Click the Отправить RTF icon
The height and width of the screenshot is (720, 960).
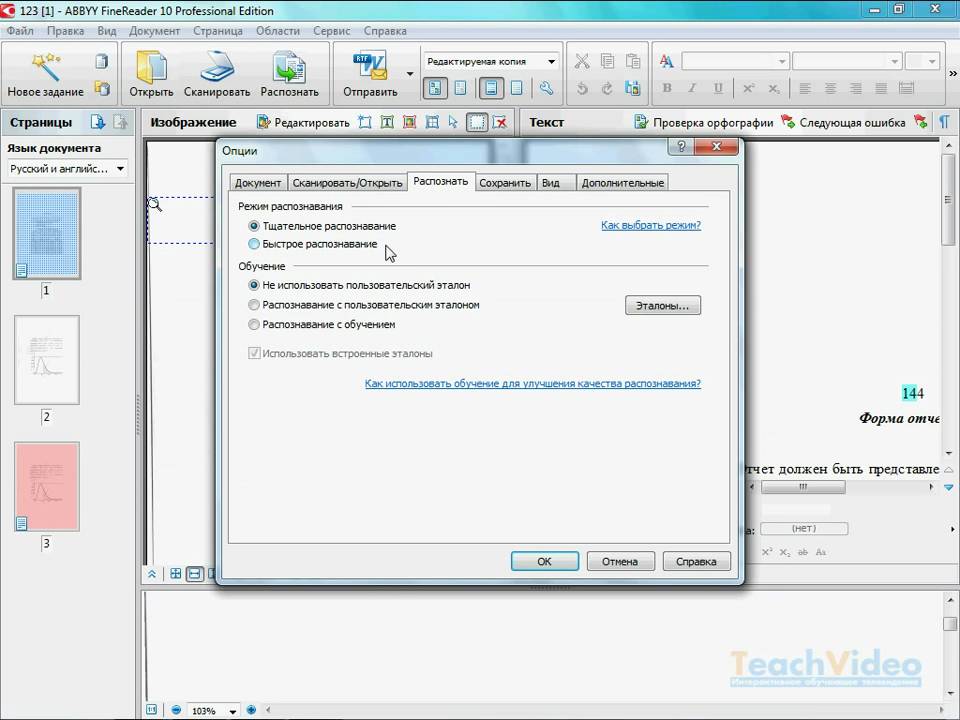click(370, 67)
